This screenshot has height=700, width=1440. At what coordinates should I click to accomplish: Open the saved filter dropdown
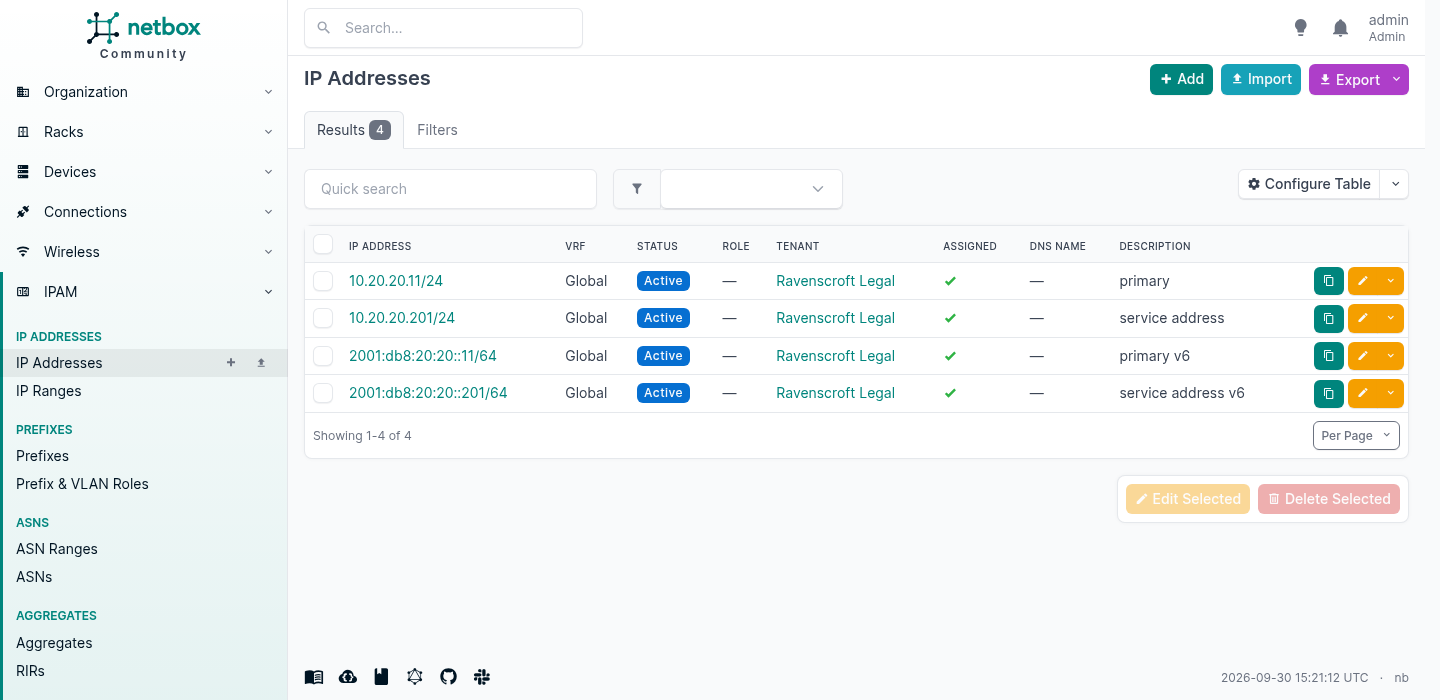751,189
